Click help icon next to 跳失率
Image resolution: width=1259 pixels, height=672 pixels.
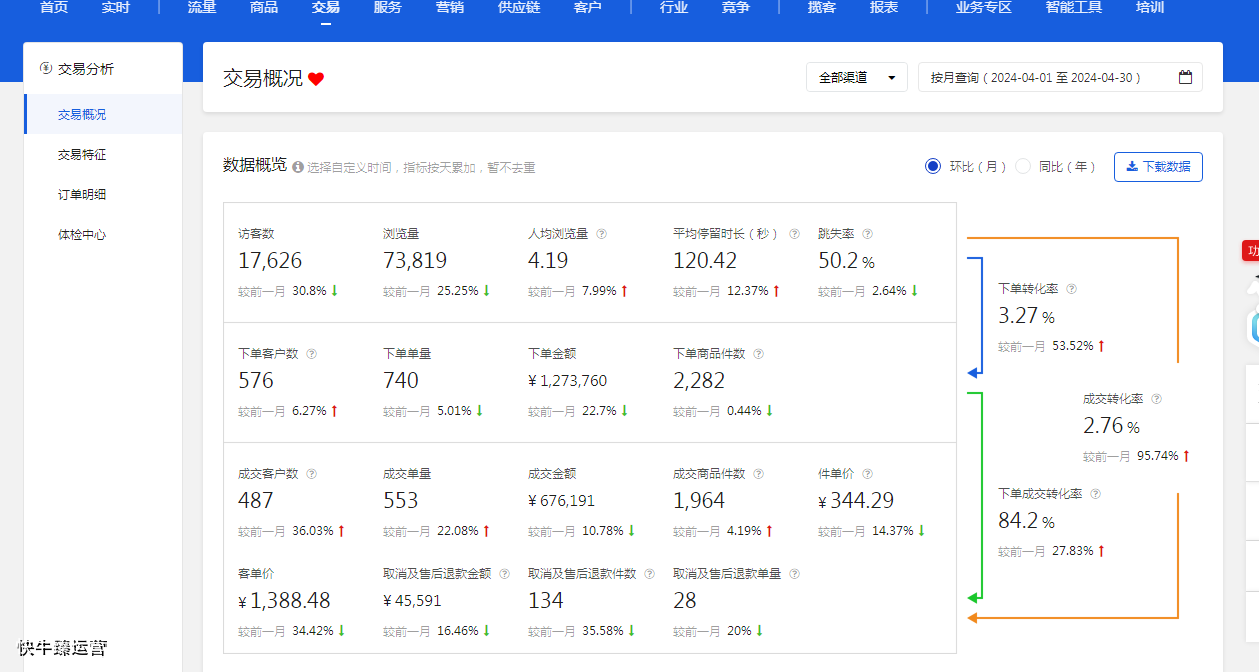point(867,234)
